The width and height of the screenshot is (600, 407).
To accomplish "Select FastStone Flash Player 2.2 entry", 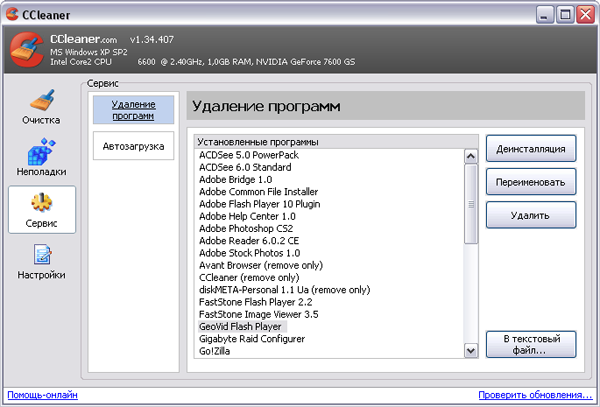I will [x=255, y=302].
